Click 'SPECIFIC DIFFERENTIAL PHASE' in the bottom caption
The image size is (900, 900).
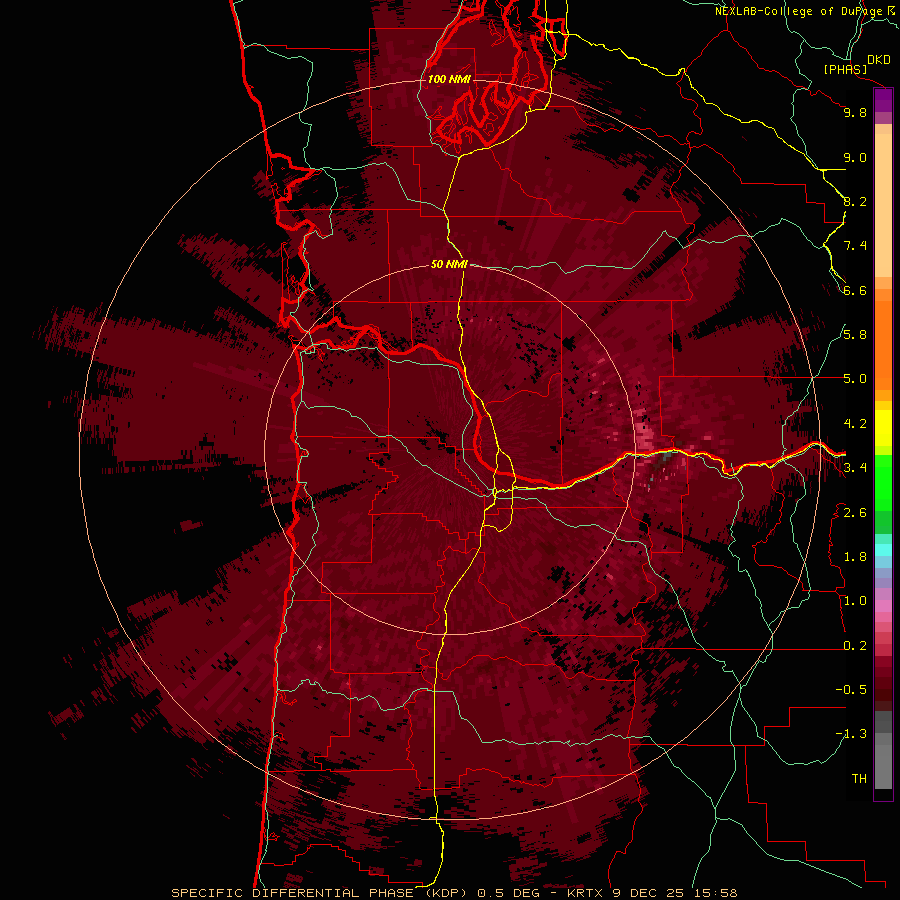292,893
